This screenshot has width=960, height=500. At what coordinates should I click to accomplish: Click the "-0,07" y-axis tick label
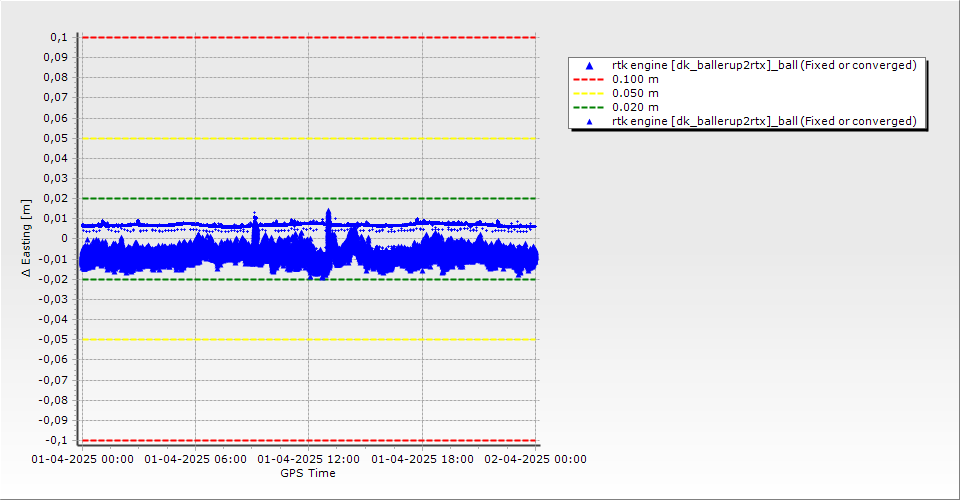point(54,380)
